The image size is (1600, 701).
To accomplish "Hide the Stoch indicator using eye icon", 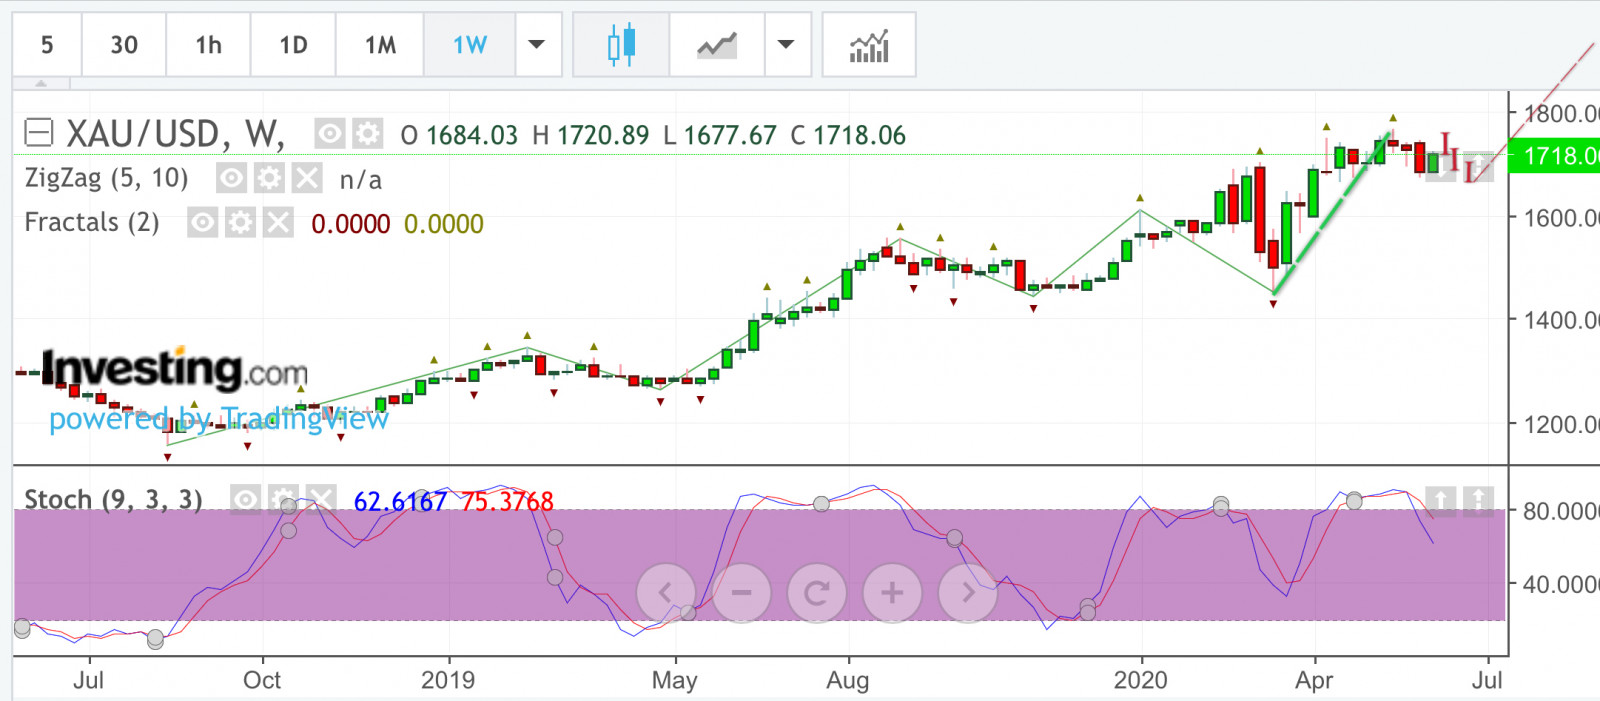I will coord(245,499).
